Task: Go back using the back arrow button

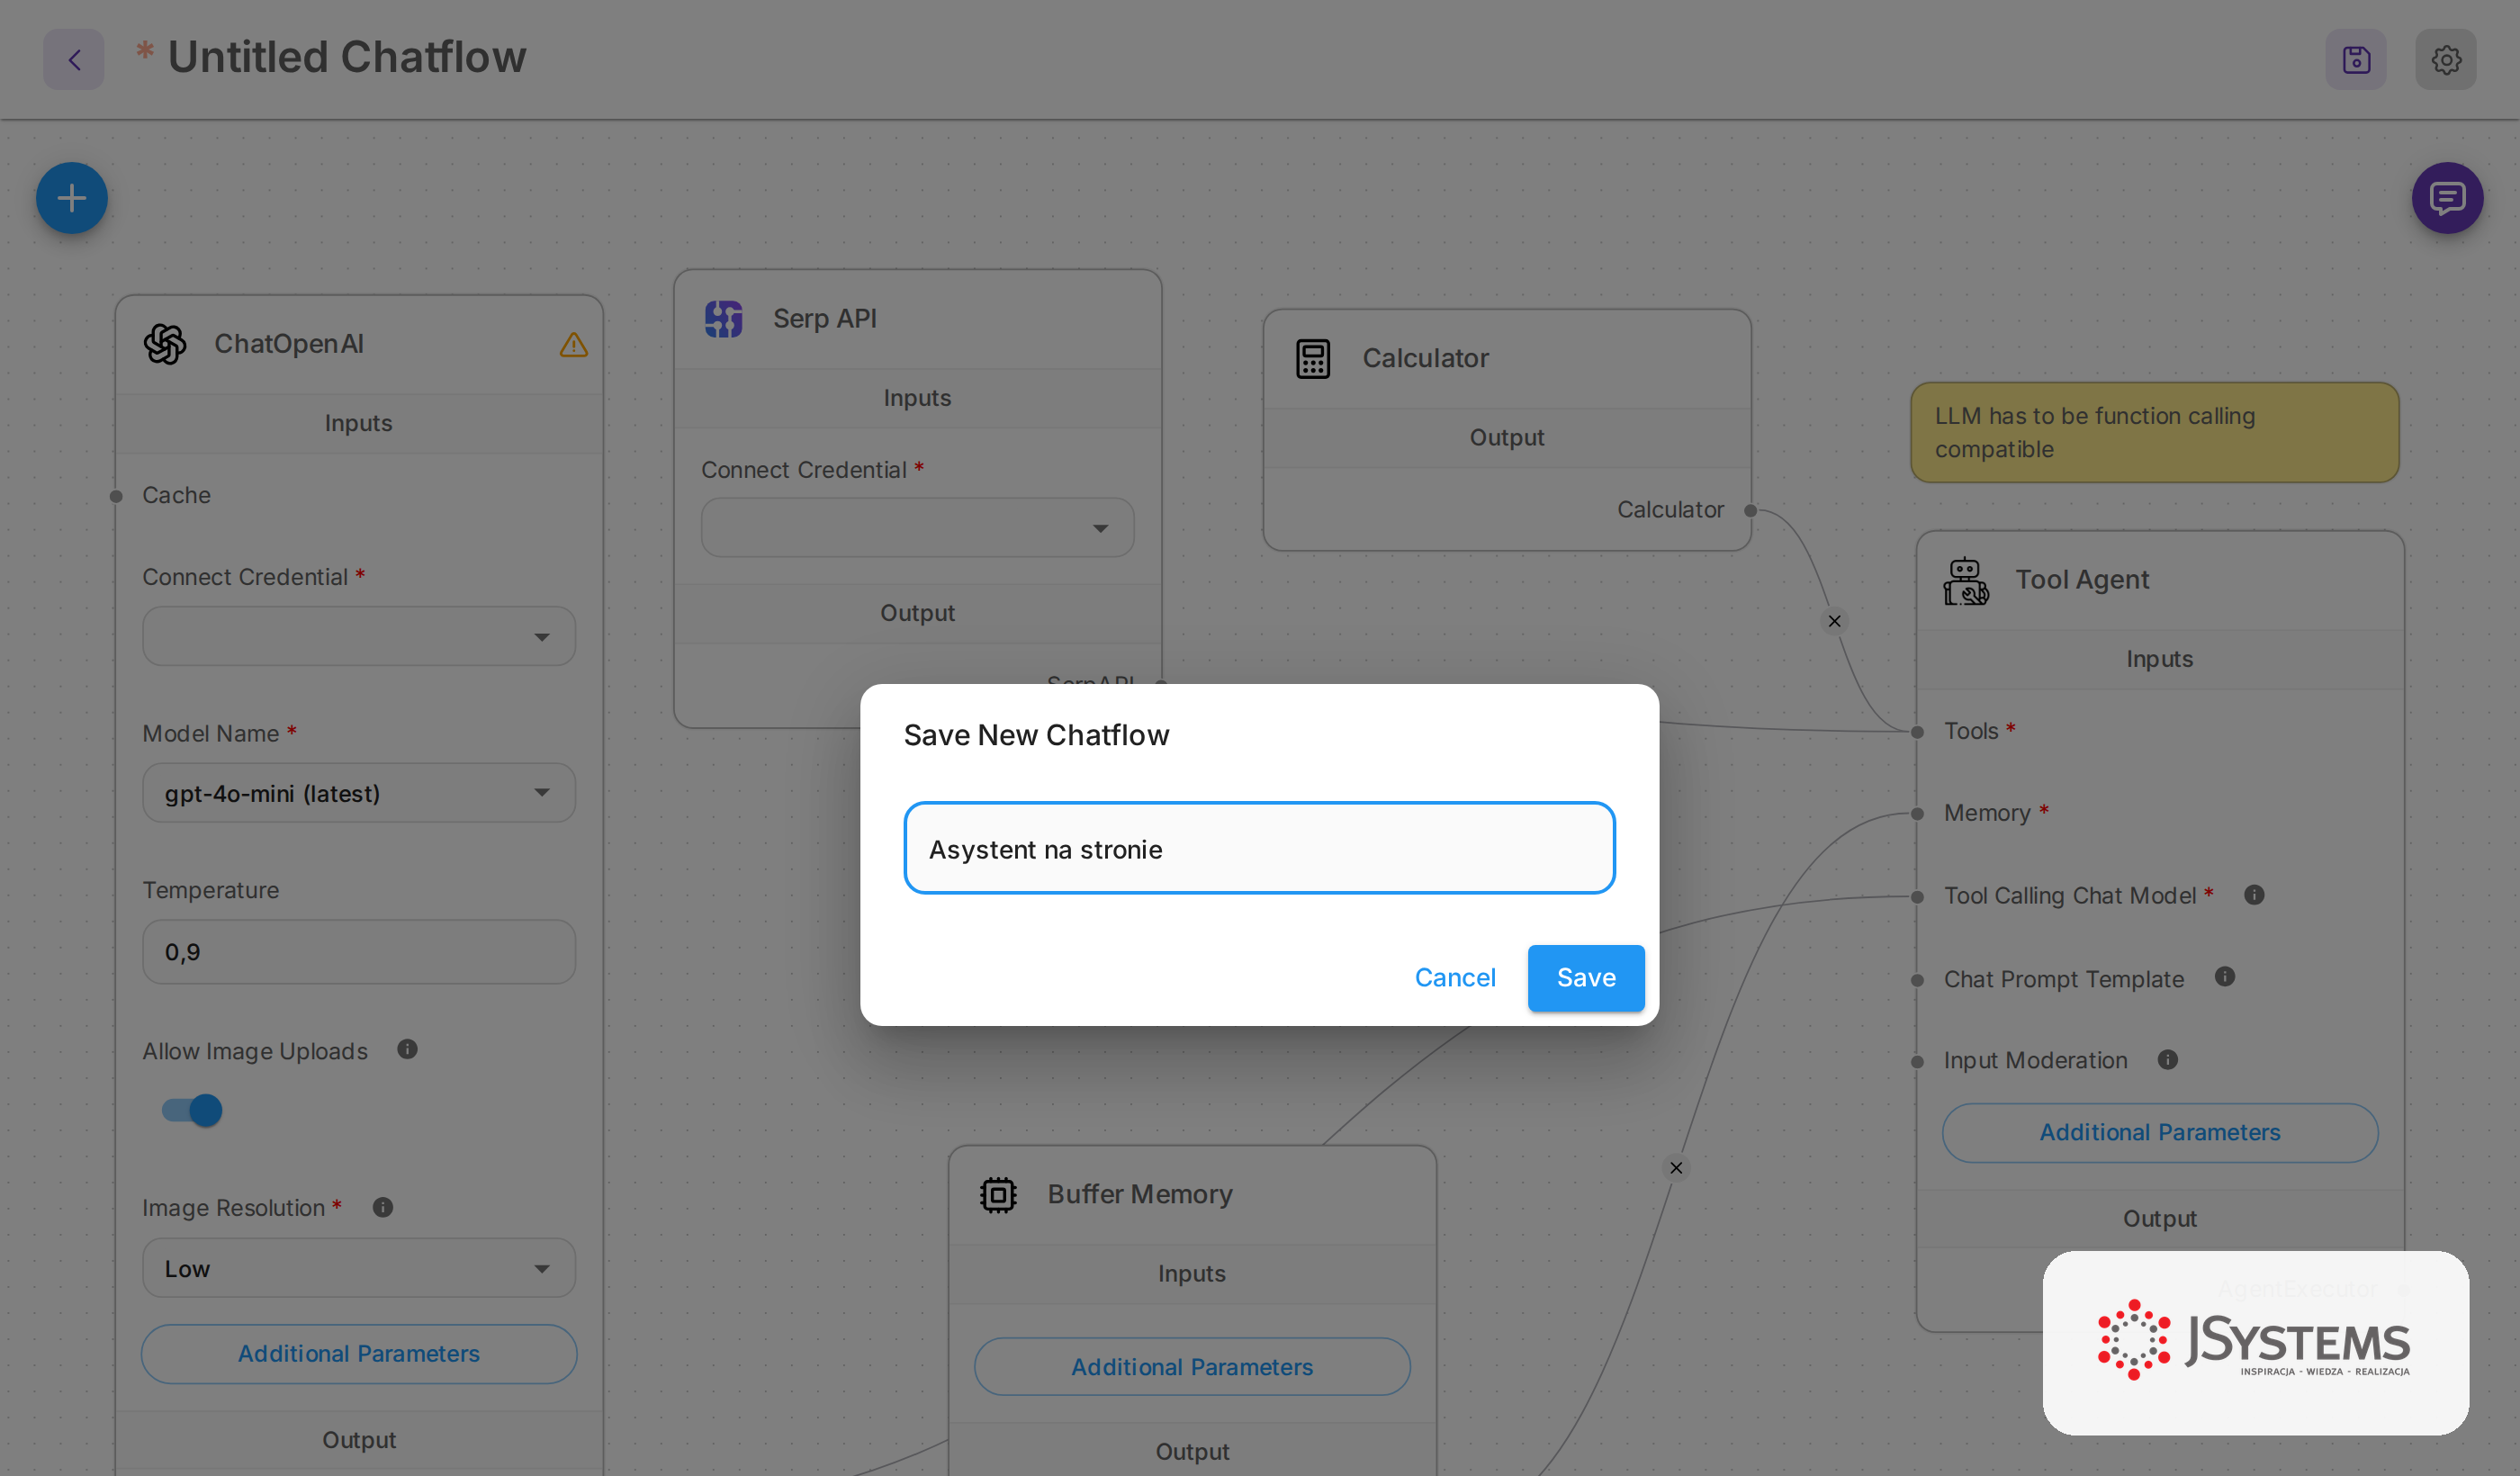Action: click(x=74, y=59)
